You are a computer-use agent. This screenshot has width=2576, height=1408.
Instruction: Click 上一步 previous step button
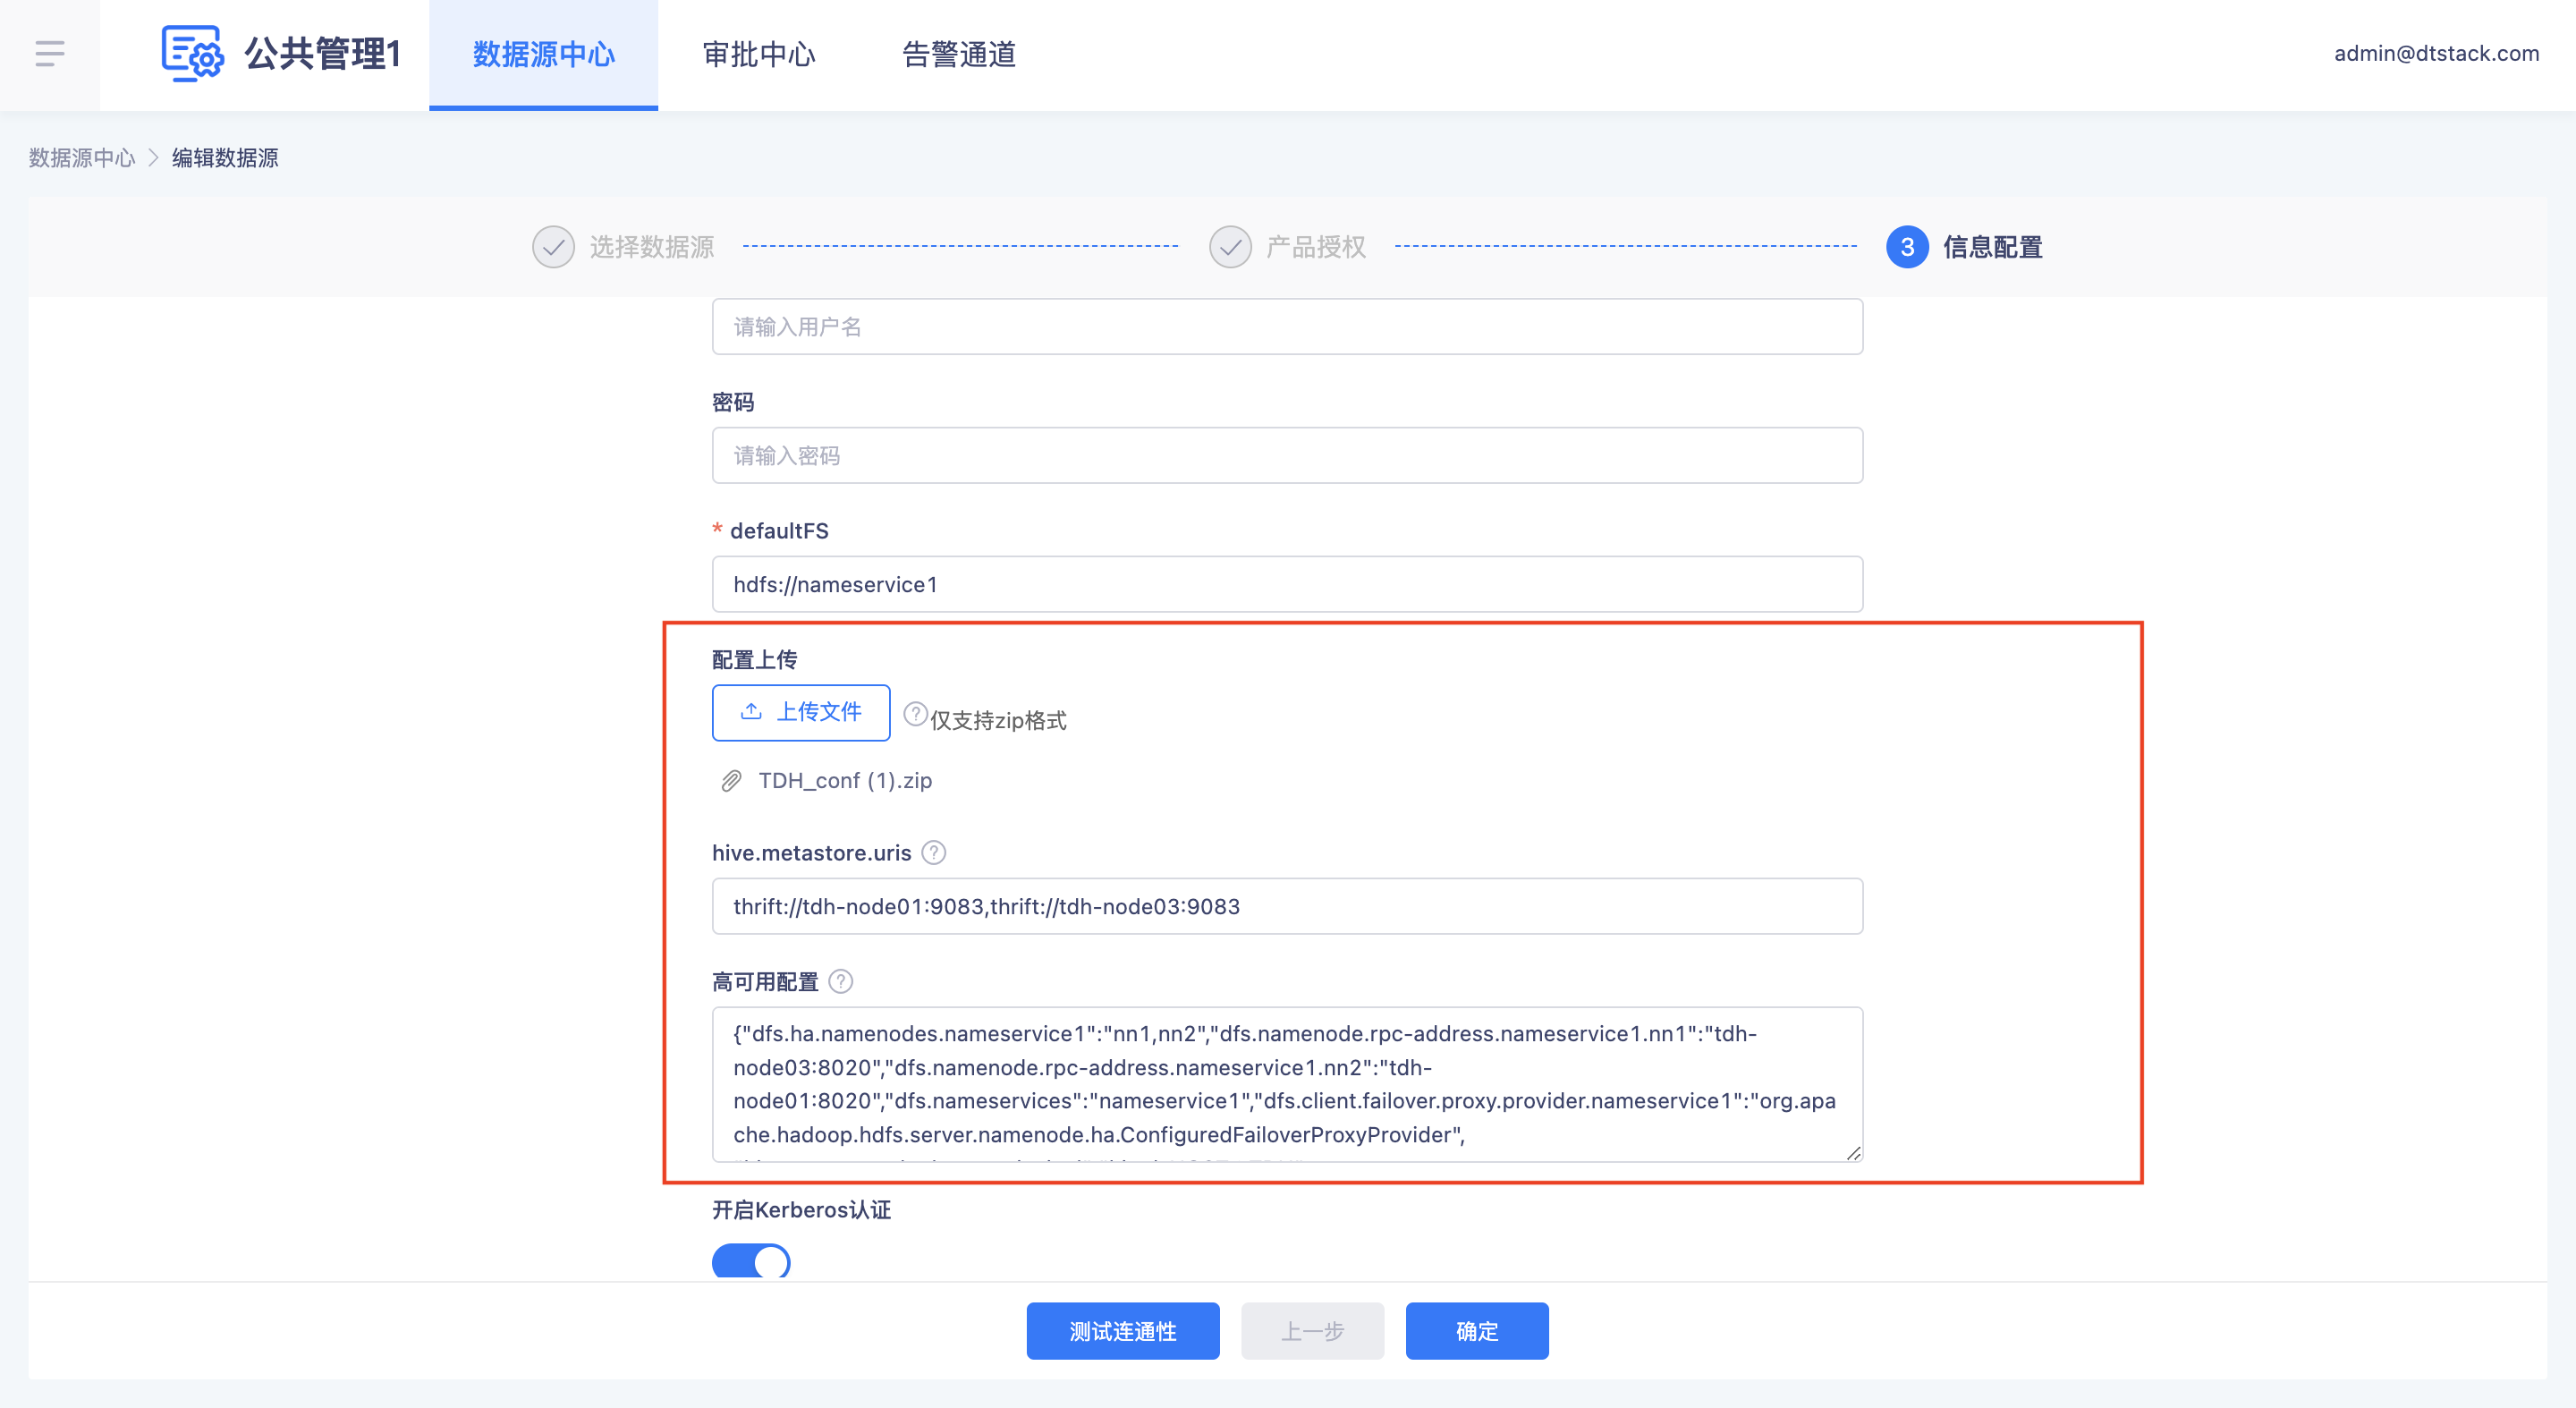point(1312,1332)
